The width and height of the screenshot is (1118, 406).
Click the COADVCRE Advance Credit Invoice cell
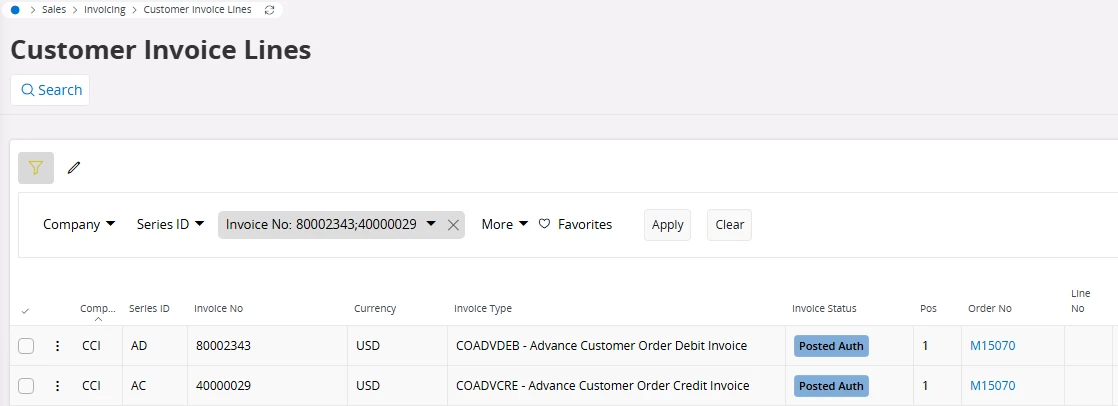[616, 386]
